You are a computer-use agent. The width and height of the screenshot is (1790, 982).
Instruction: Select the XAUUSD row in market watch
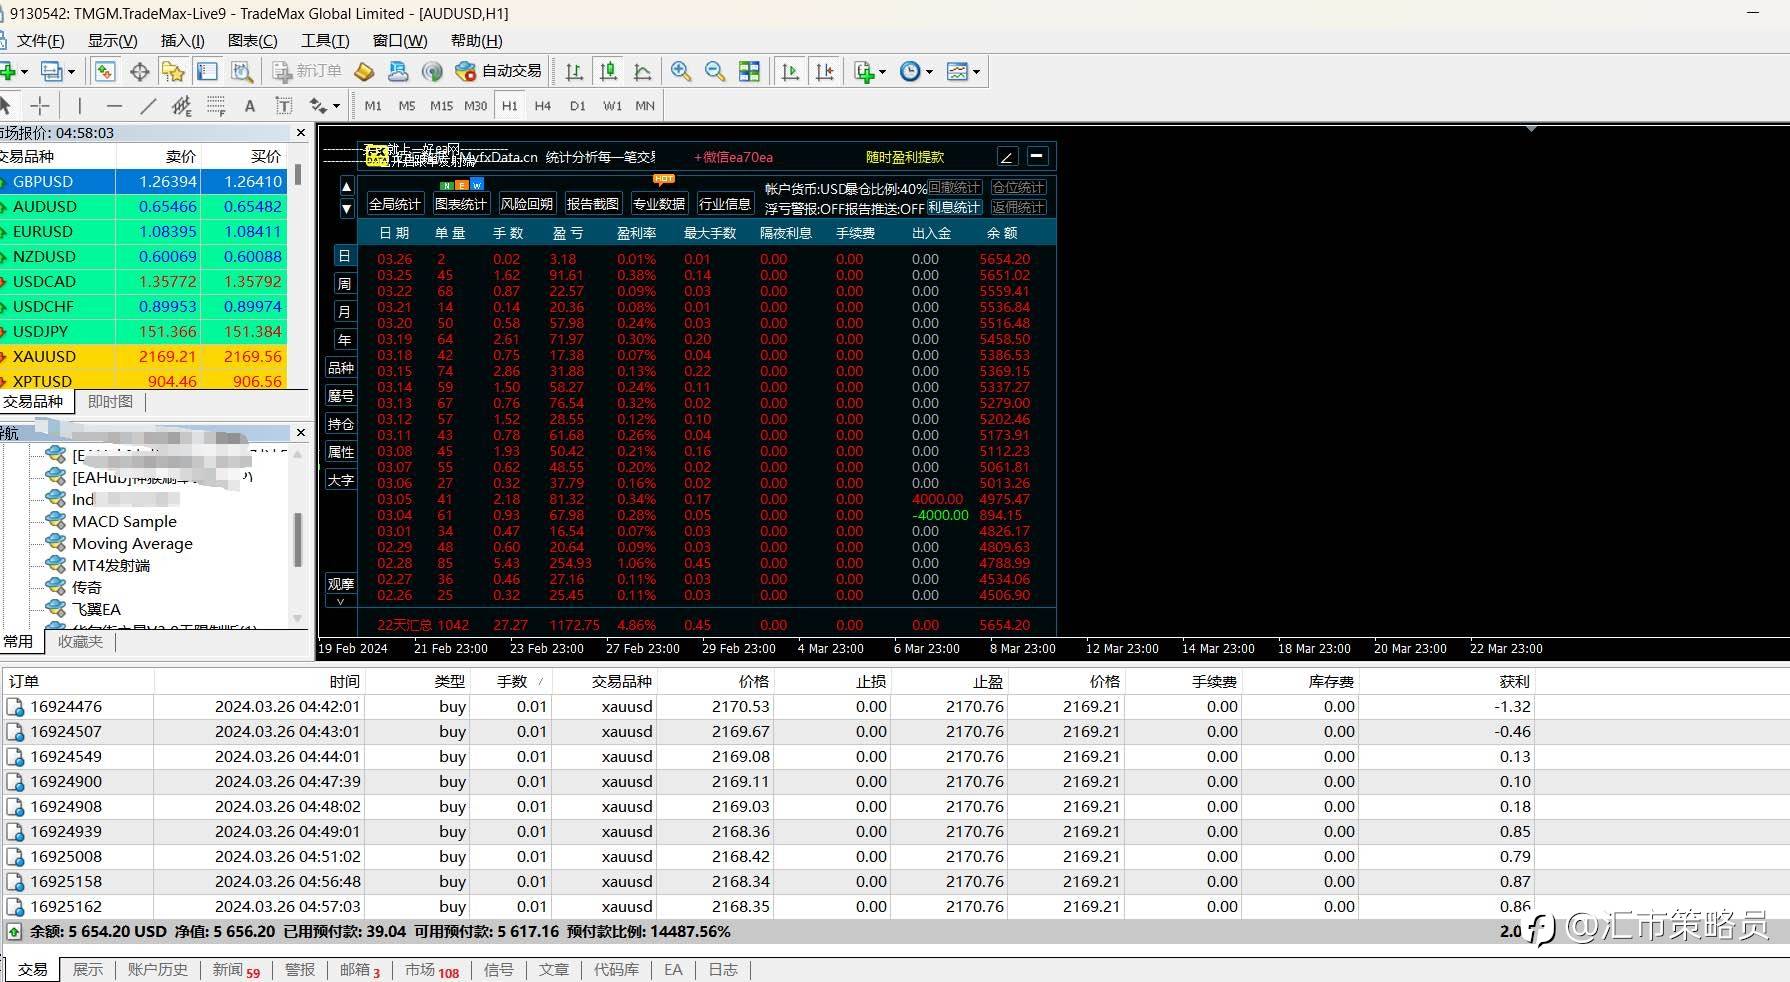(x=45, y=356)
